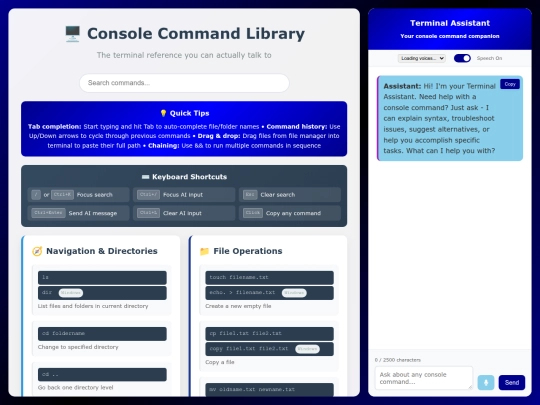Click 'List files and folders in current directory'

(93, 306)
